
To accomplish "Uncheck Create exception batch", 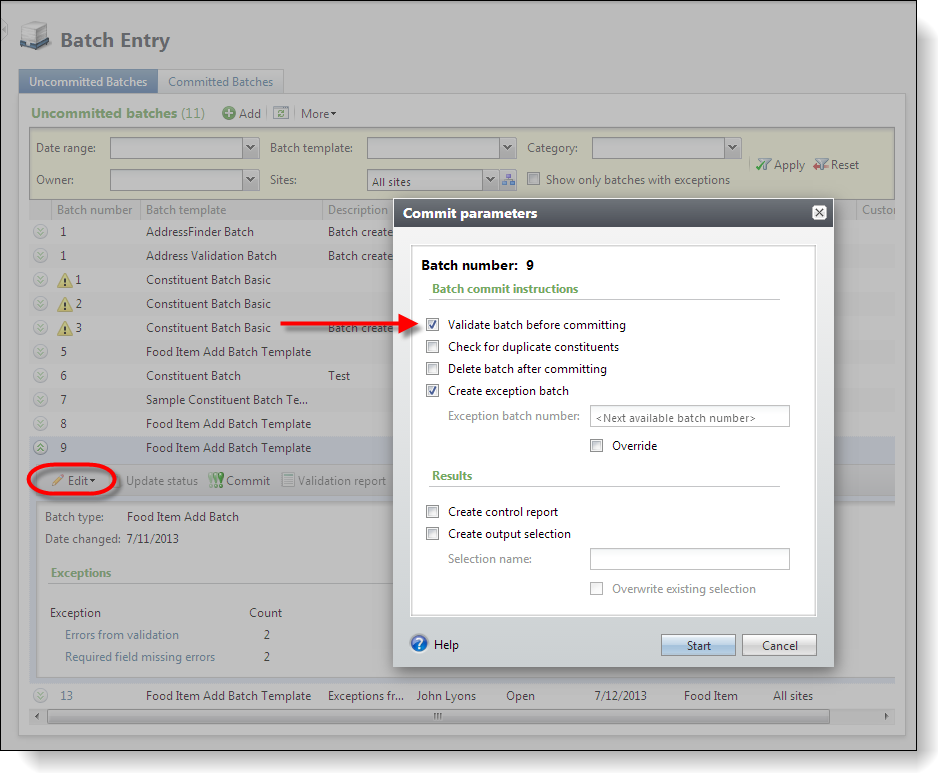I will coord(433,391).
